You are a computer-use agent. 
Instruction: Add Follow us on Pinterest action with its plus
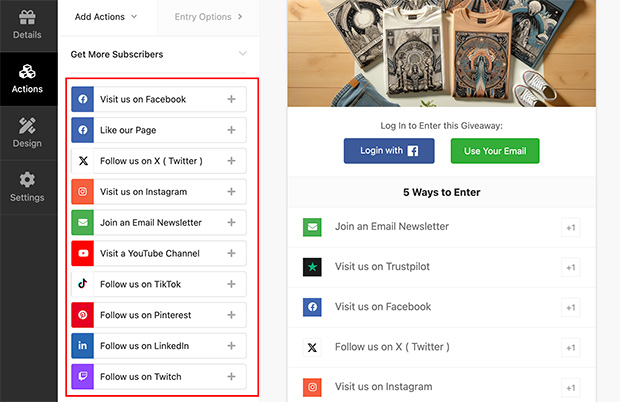(231, 315)
